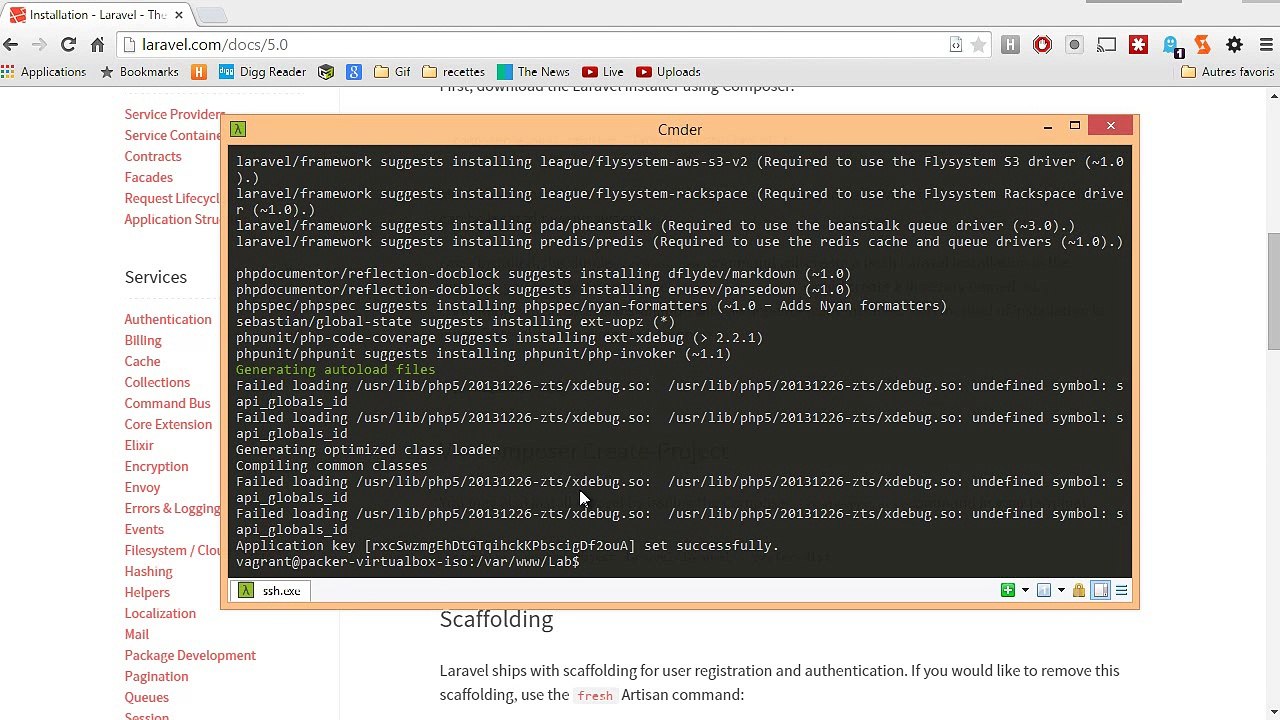Screen dimensions: 1280x720
Task: Open the YouTube Uploads bookmark
Action: pos(668,72)
